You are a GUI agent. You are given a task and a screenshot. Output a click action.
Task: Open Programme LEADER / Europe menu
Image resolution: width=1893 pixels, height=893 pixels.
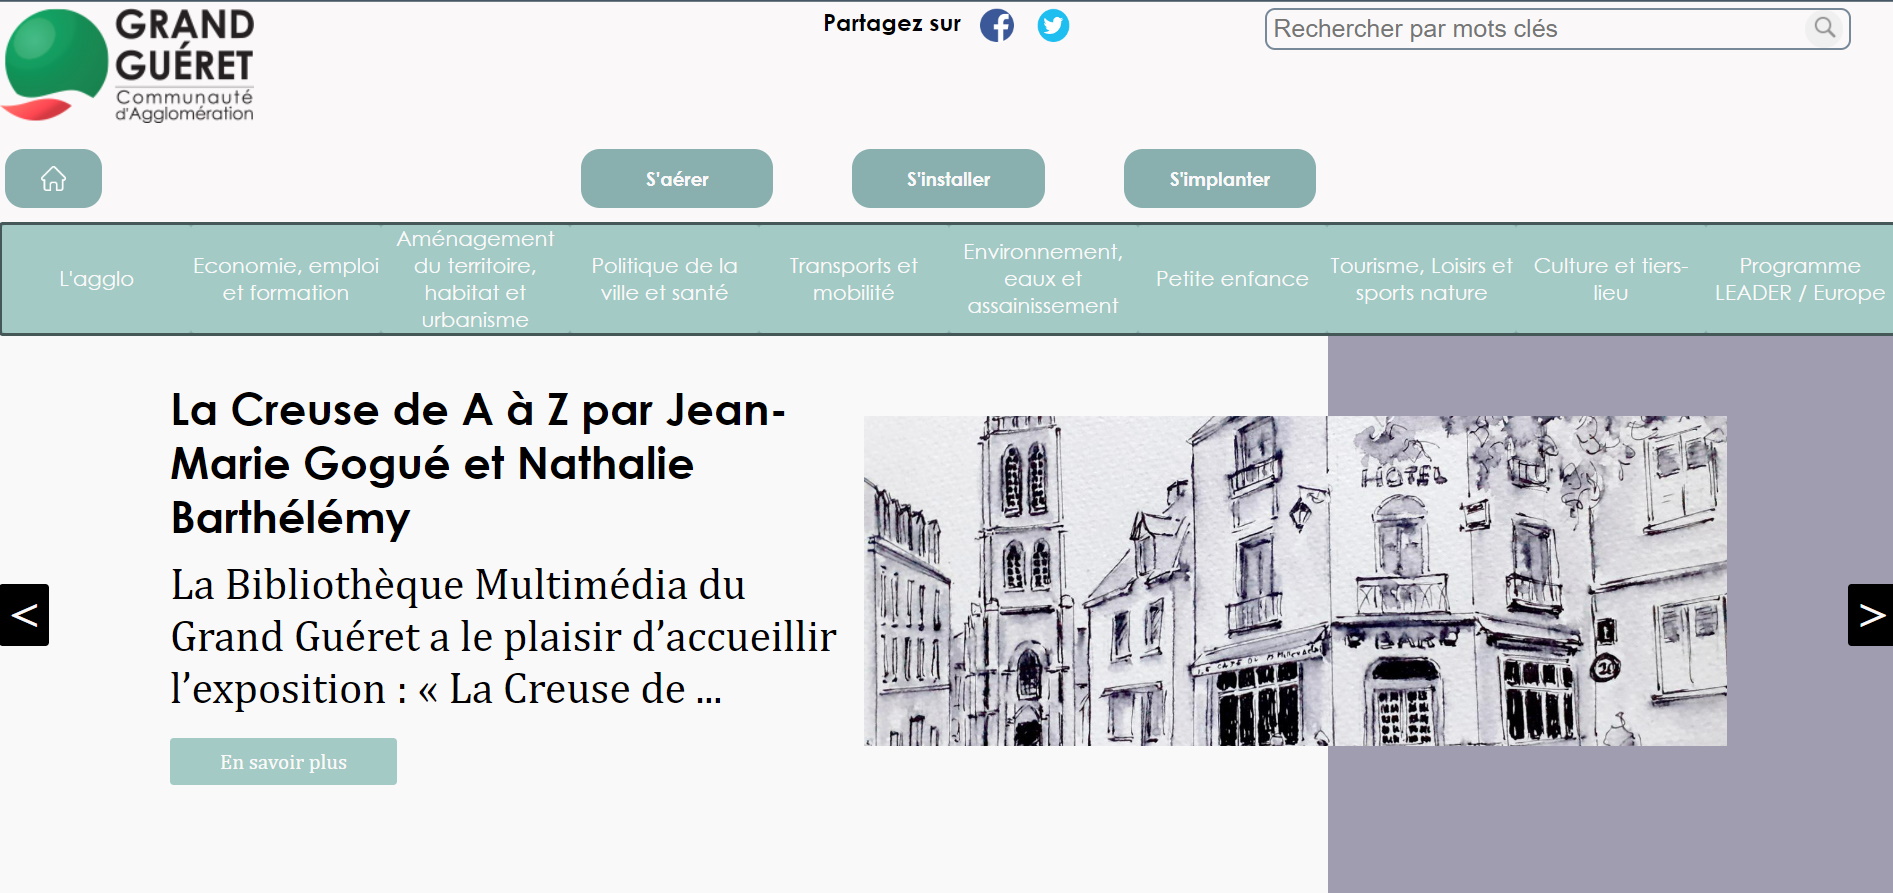click(x=1799, y=279)
